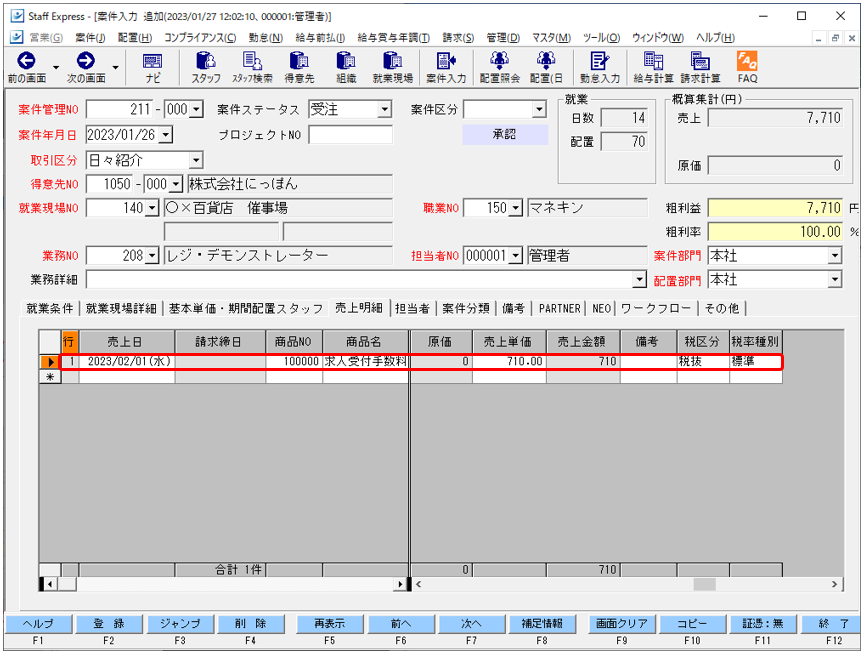This screenshot has height=655, width=865.
Task: Open the 配置(日 toolbar icon
Action: (x=546, y=61)
